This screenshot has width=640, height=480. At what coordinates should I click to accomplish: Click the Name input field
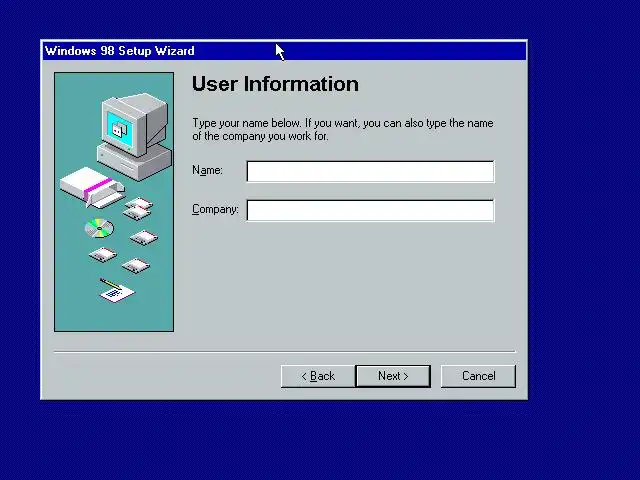pyautogui.click(x=370, y=171)
